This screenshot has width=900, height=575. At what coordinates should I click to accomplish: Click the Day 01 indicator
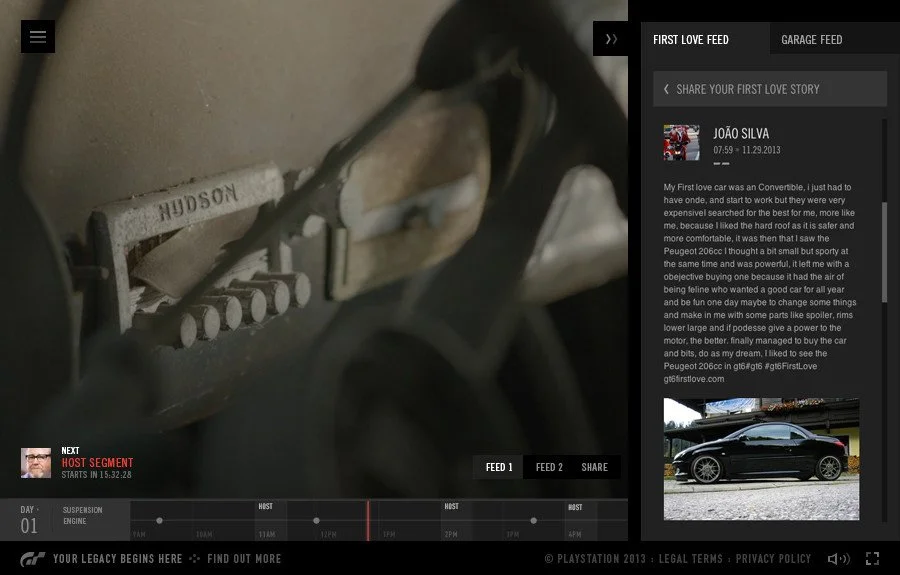pos(28,519)
